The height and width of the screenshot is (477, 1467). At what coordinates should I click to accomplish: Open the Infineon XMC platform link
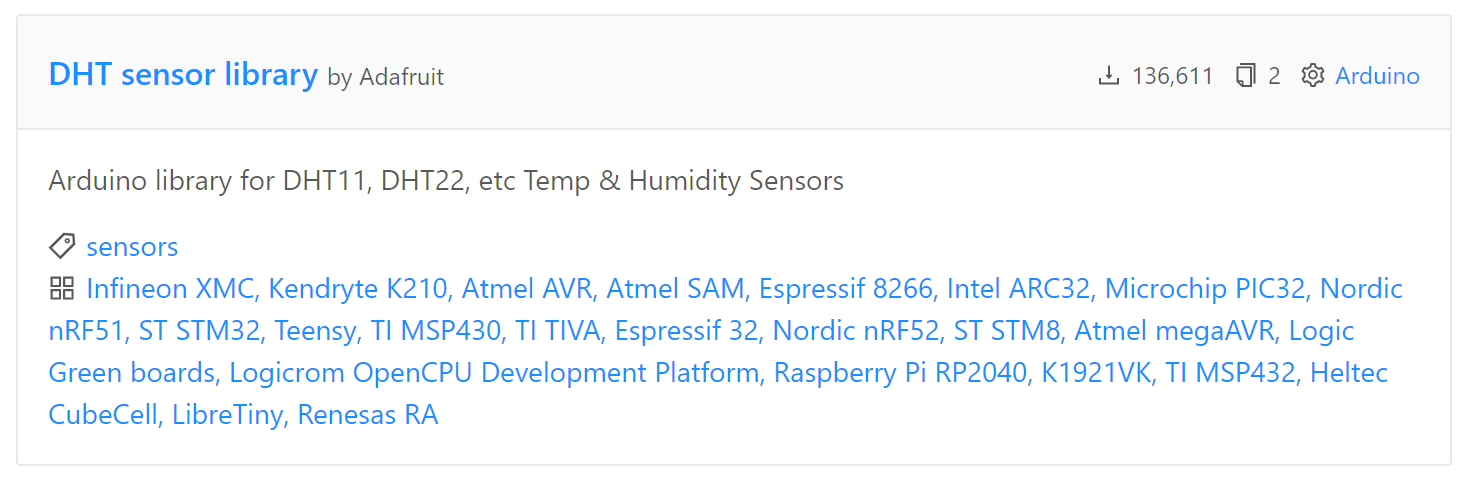[171, 289]
